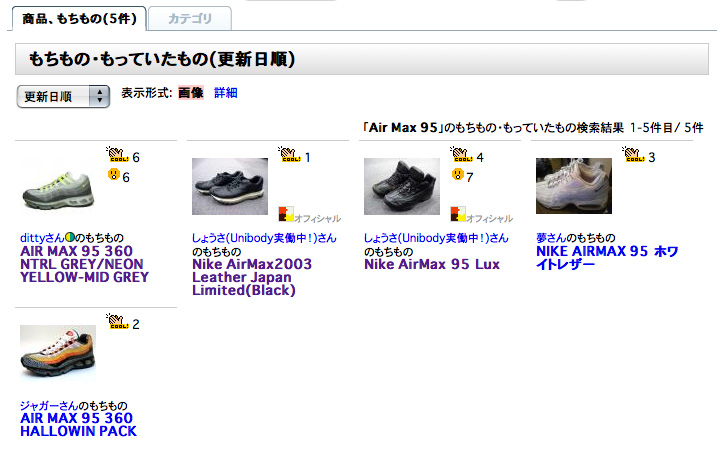This screenshot has width=724, height=465.
Task: Click the orange HALLOWIN PACK shoe thumbnail
Action: (58, 353)
